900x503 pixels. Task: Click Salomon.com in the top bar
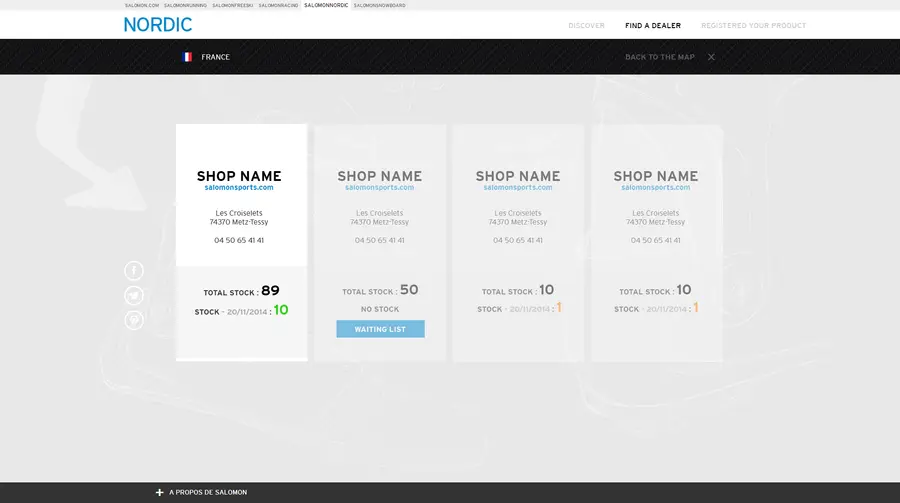tap(142, 5)
